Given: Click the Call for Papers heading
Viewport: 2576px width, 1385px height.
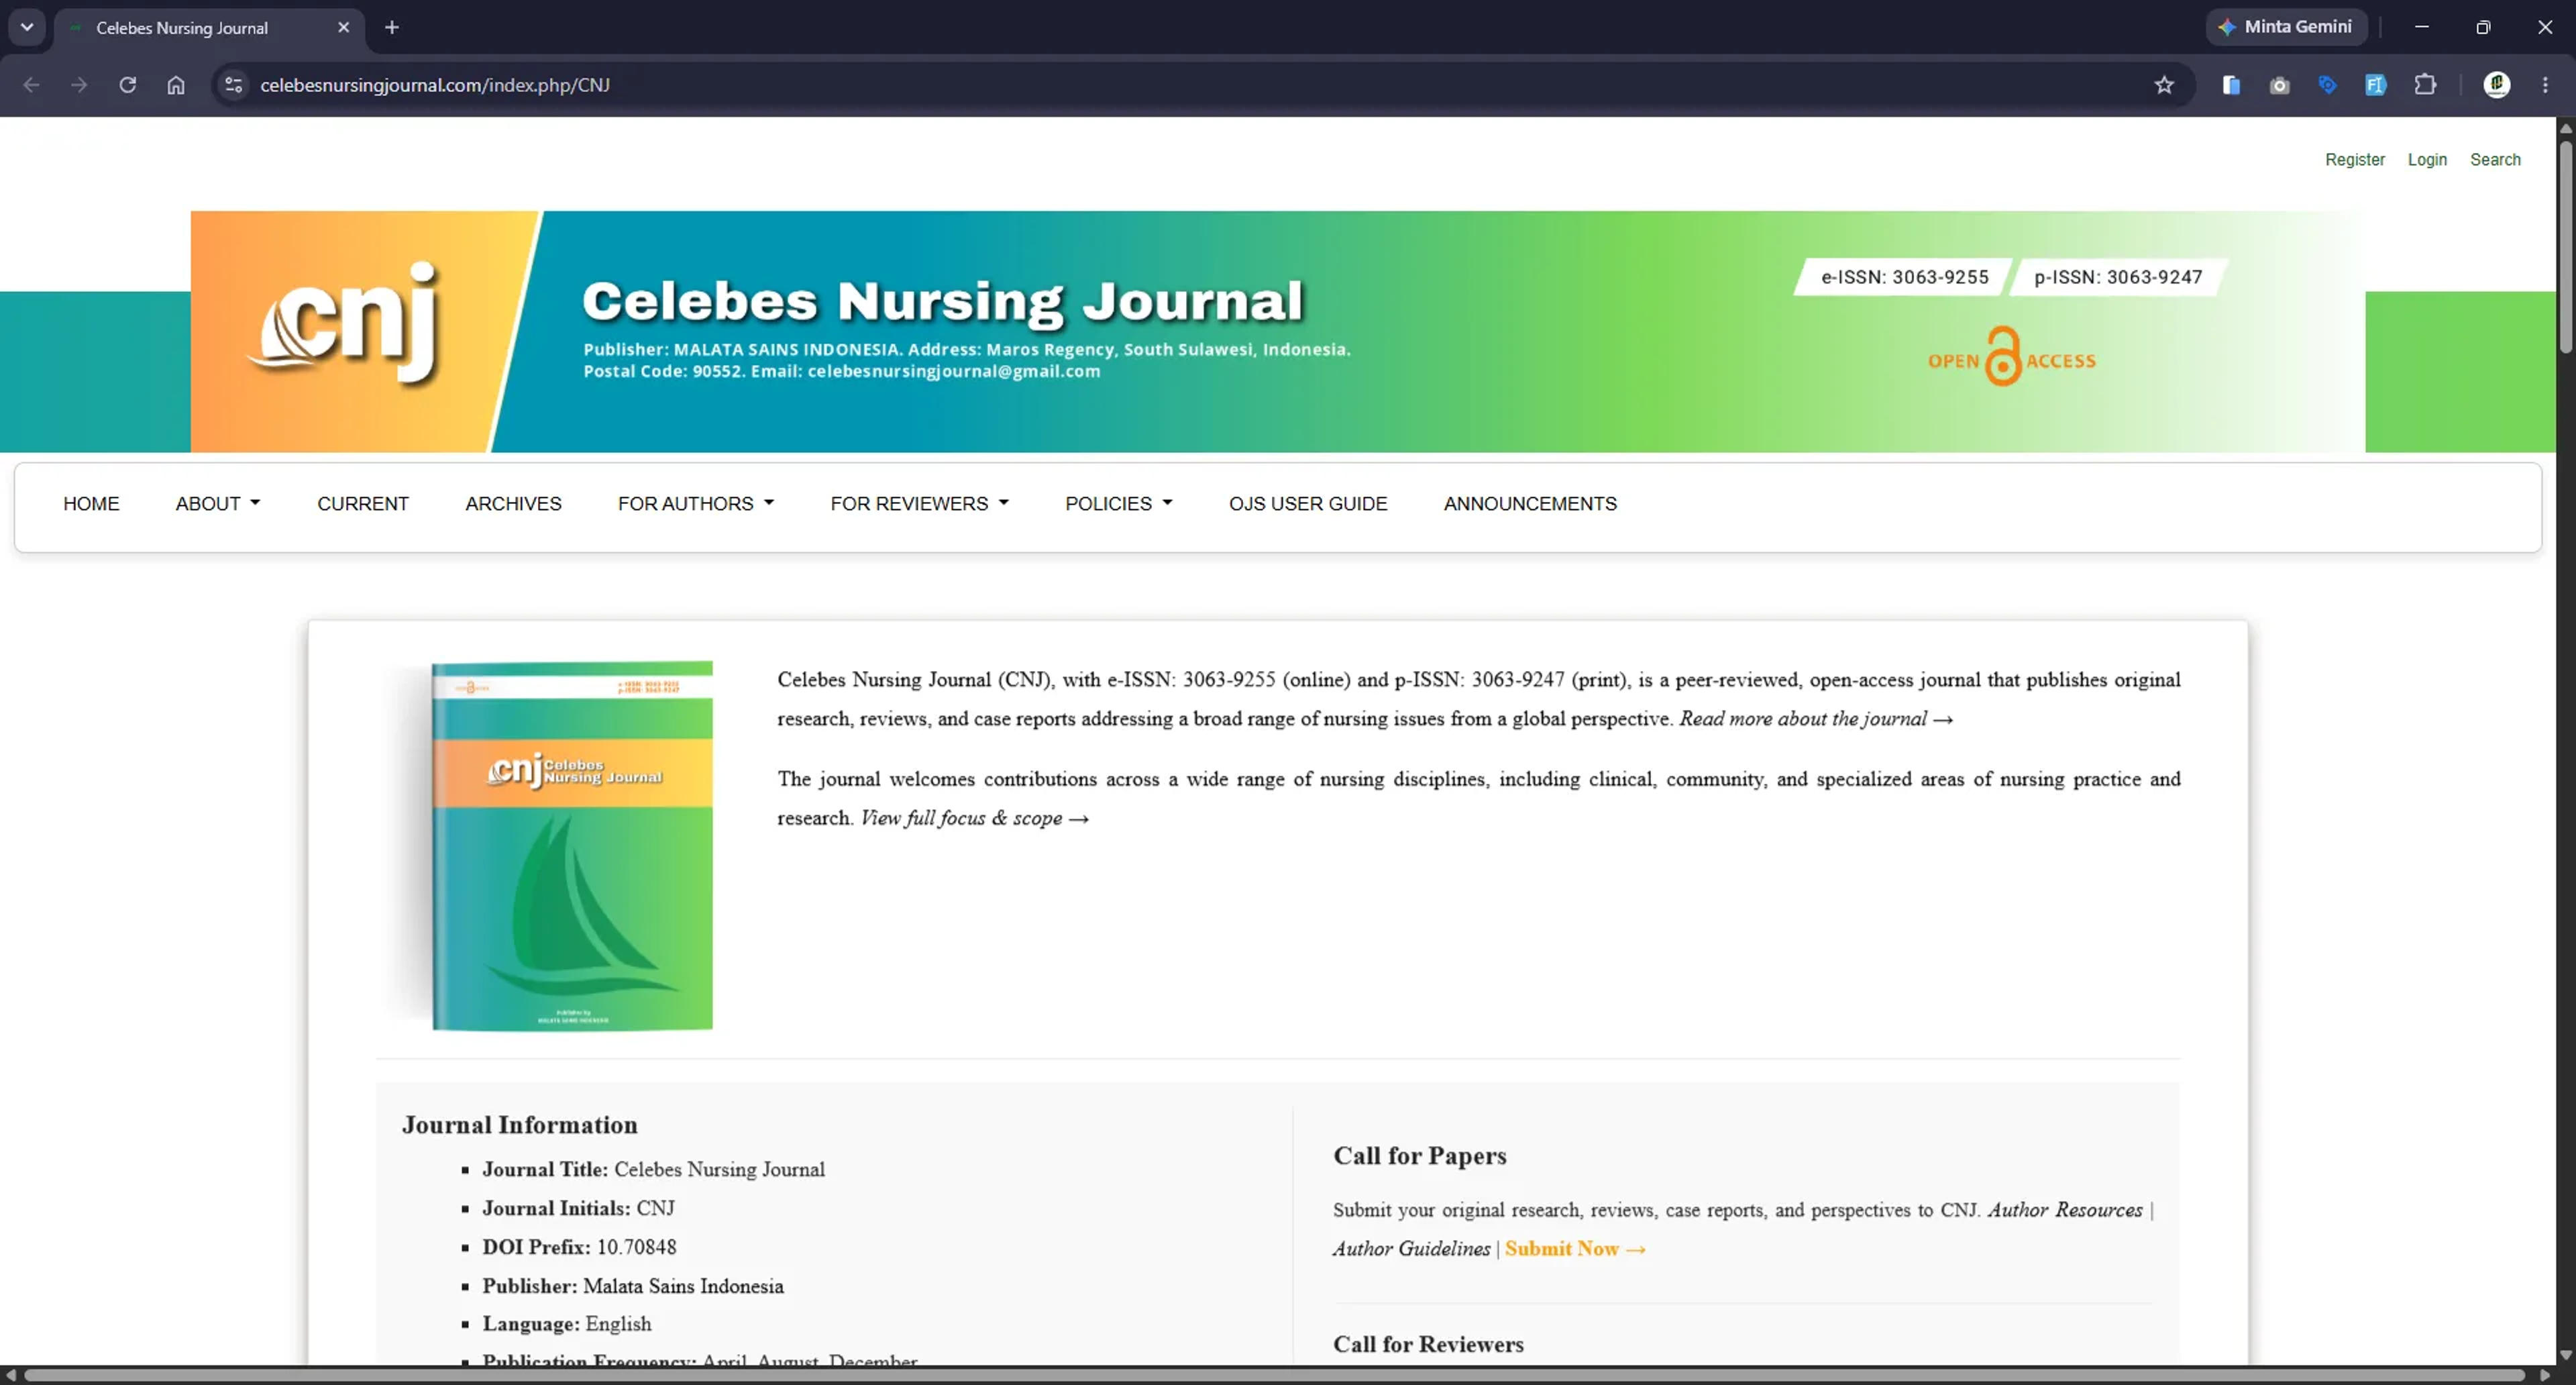Looking at the screenshot, I should point(1419,1156).
